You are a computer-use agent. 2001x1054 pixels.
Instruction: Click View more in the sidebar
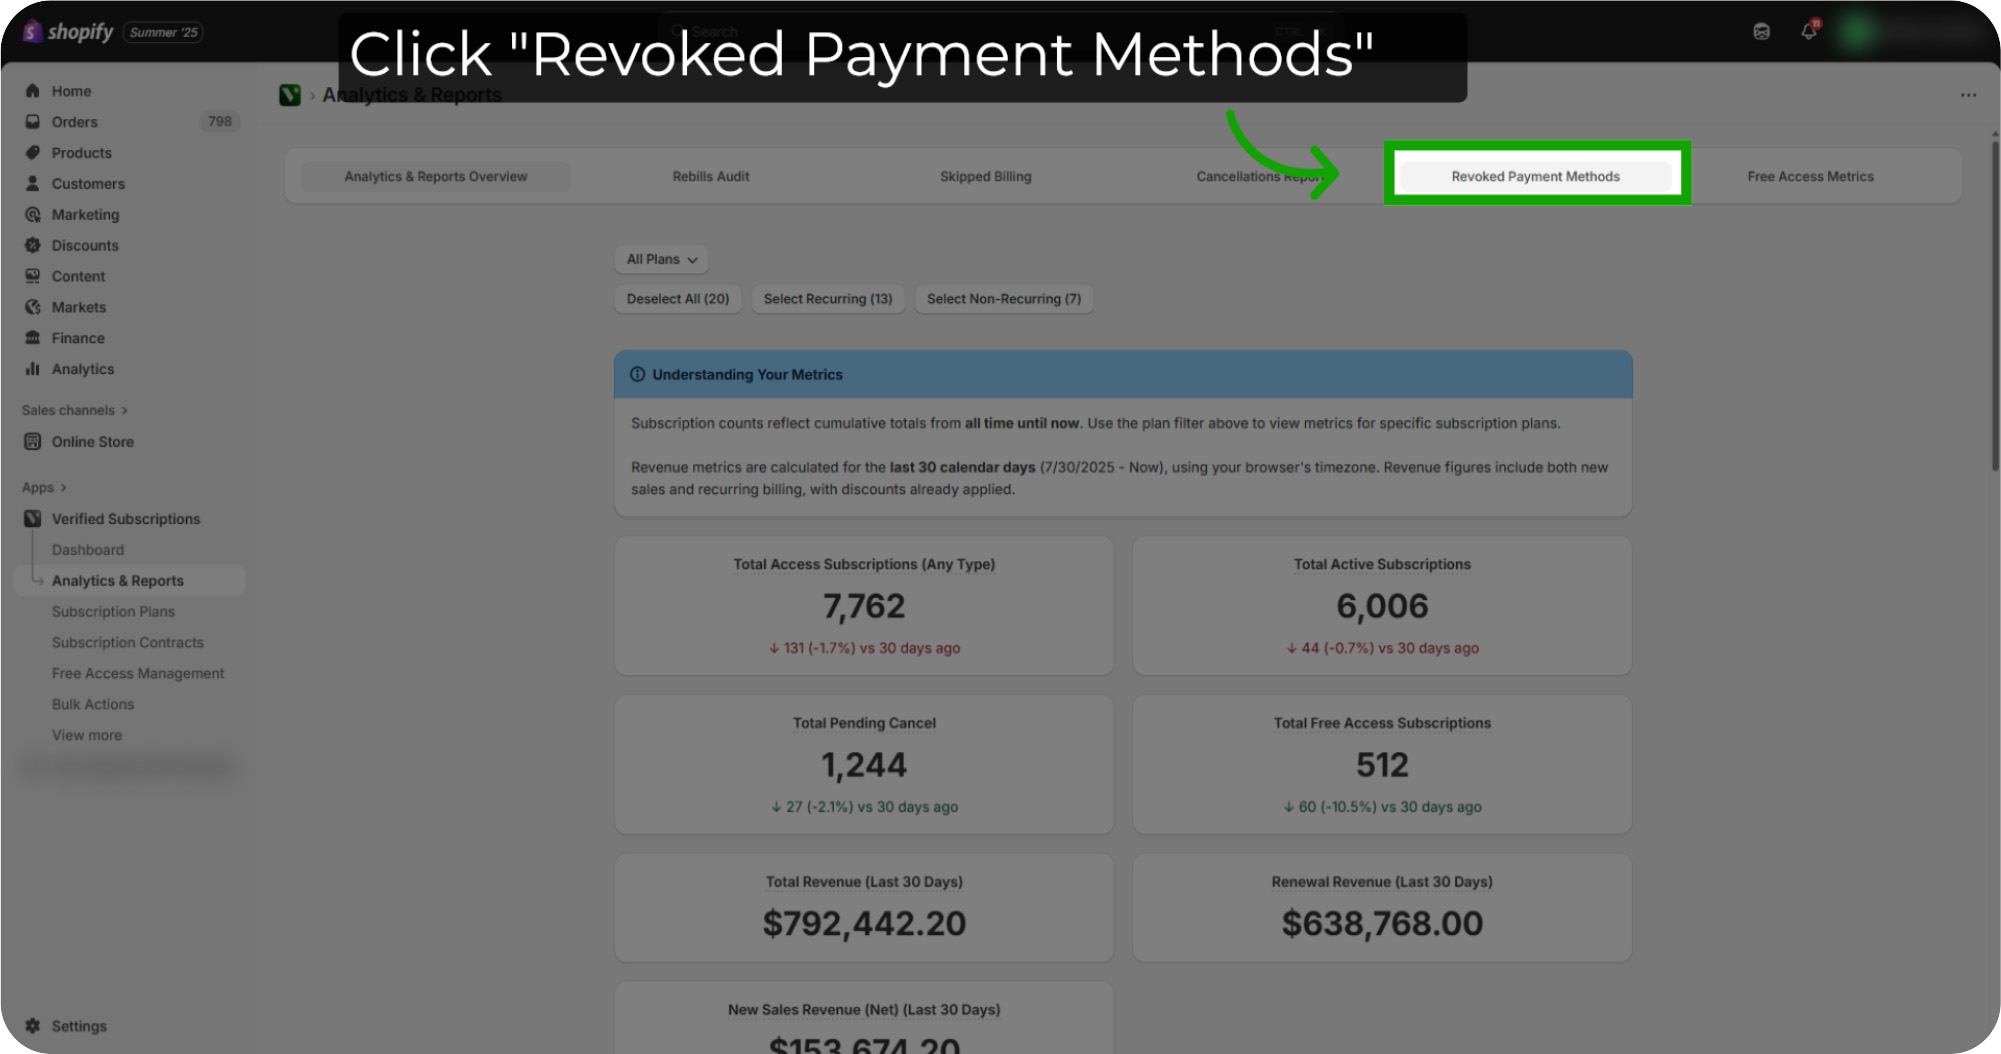[x=87, y=736]
